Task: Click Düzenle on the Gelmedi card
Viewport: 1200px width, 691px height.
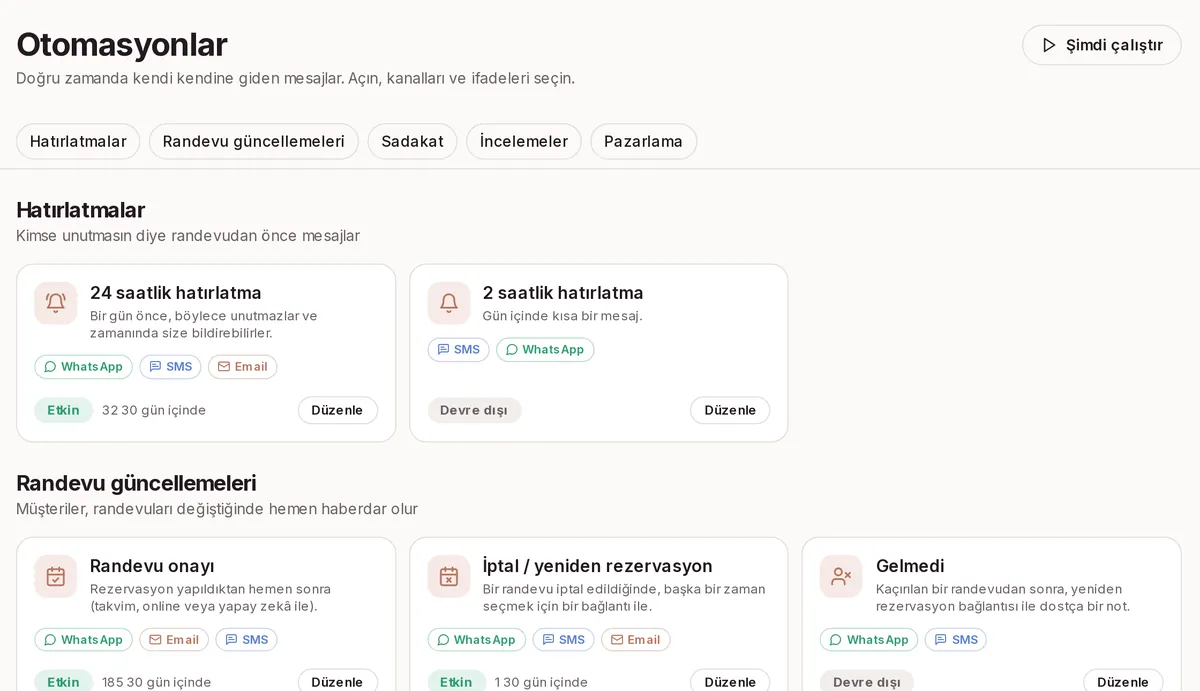Action: point(1123,681)
